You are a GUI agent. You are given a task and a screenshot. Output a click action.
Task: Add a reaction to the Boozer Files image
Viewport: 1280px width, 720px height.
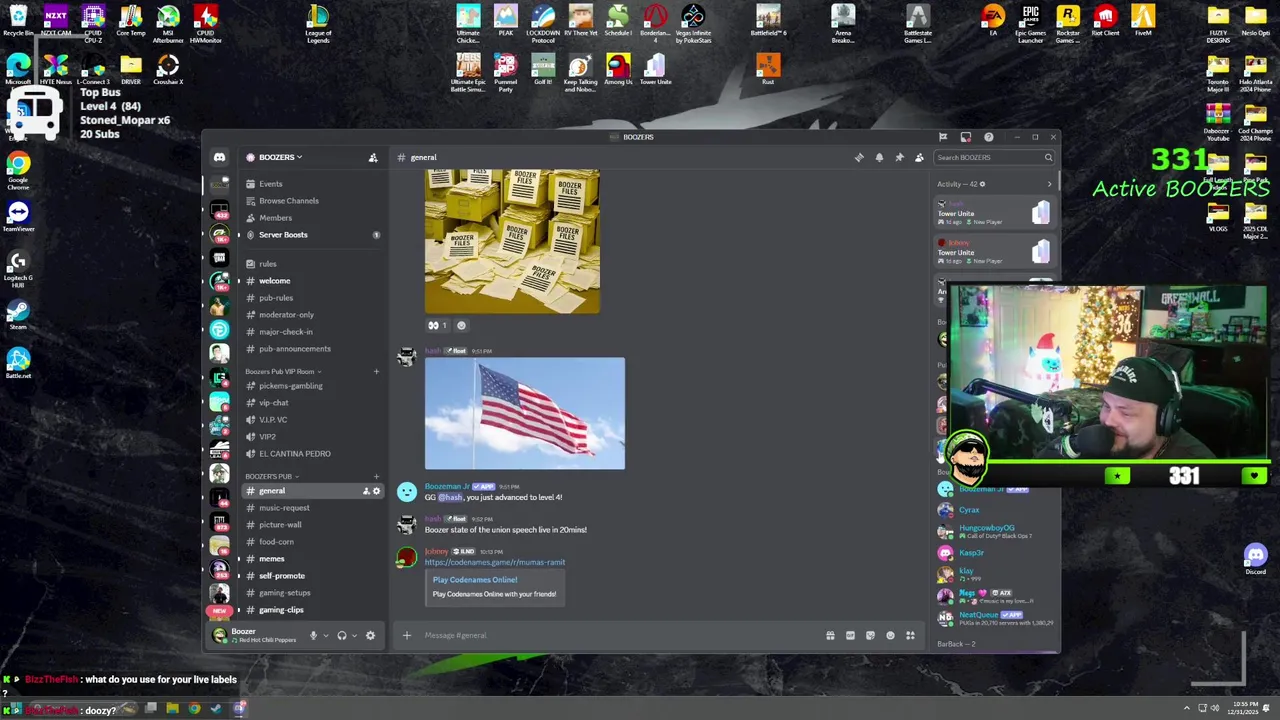[x=461, y=325]
